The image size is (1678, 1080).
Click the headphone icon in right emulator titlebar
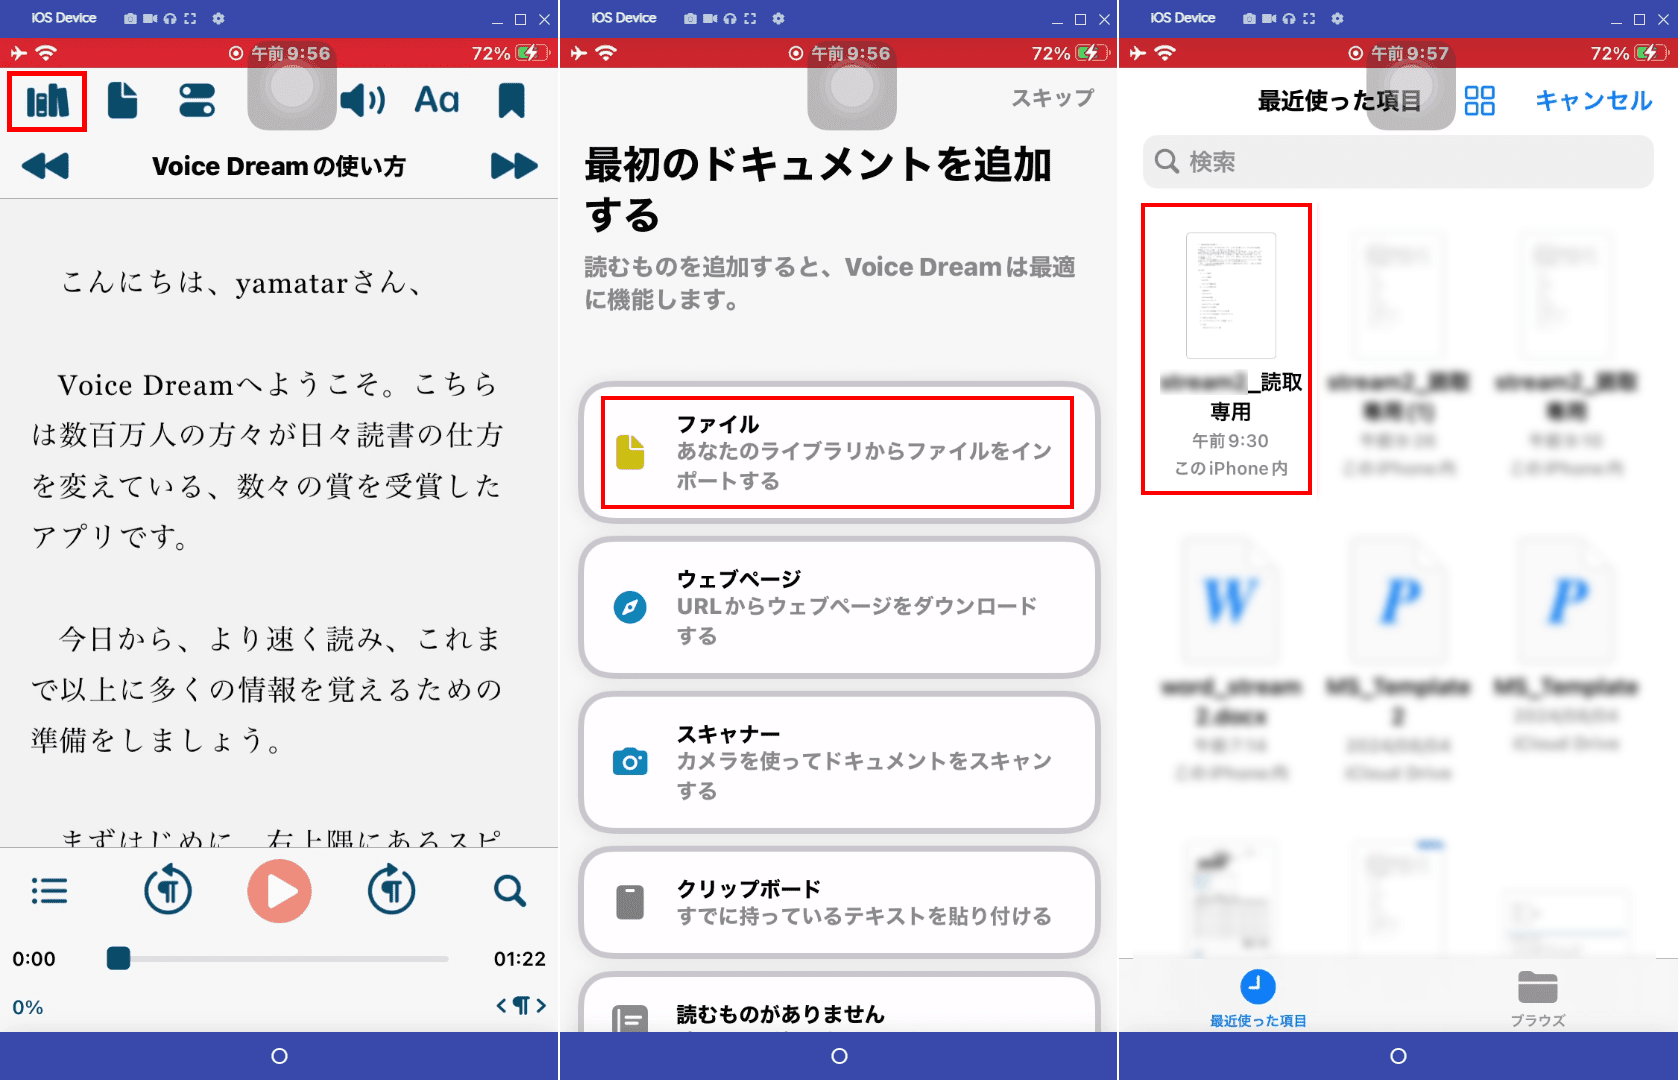pyautogui.click(x=1289, y=18)
